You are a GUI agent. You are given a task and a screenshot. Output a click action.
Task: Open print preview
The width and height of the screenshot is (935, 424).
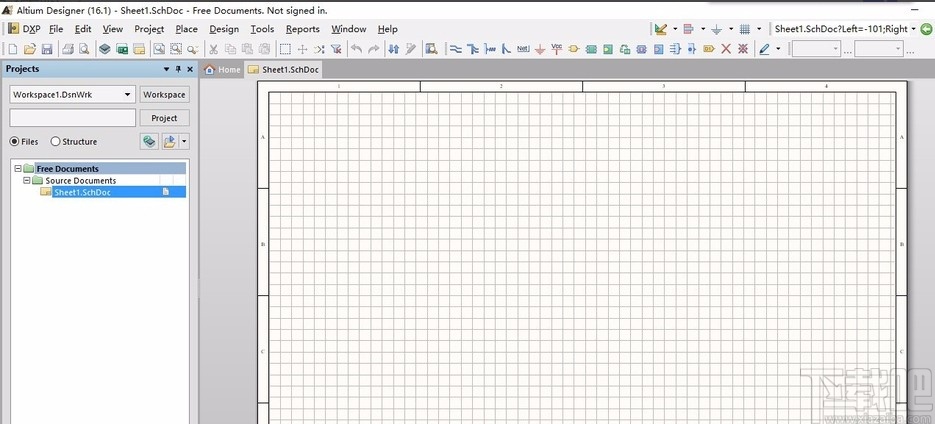(84, 49)
